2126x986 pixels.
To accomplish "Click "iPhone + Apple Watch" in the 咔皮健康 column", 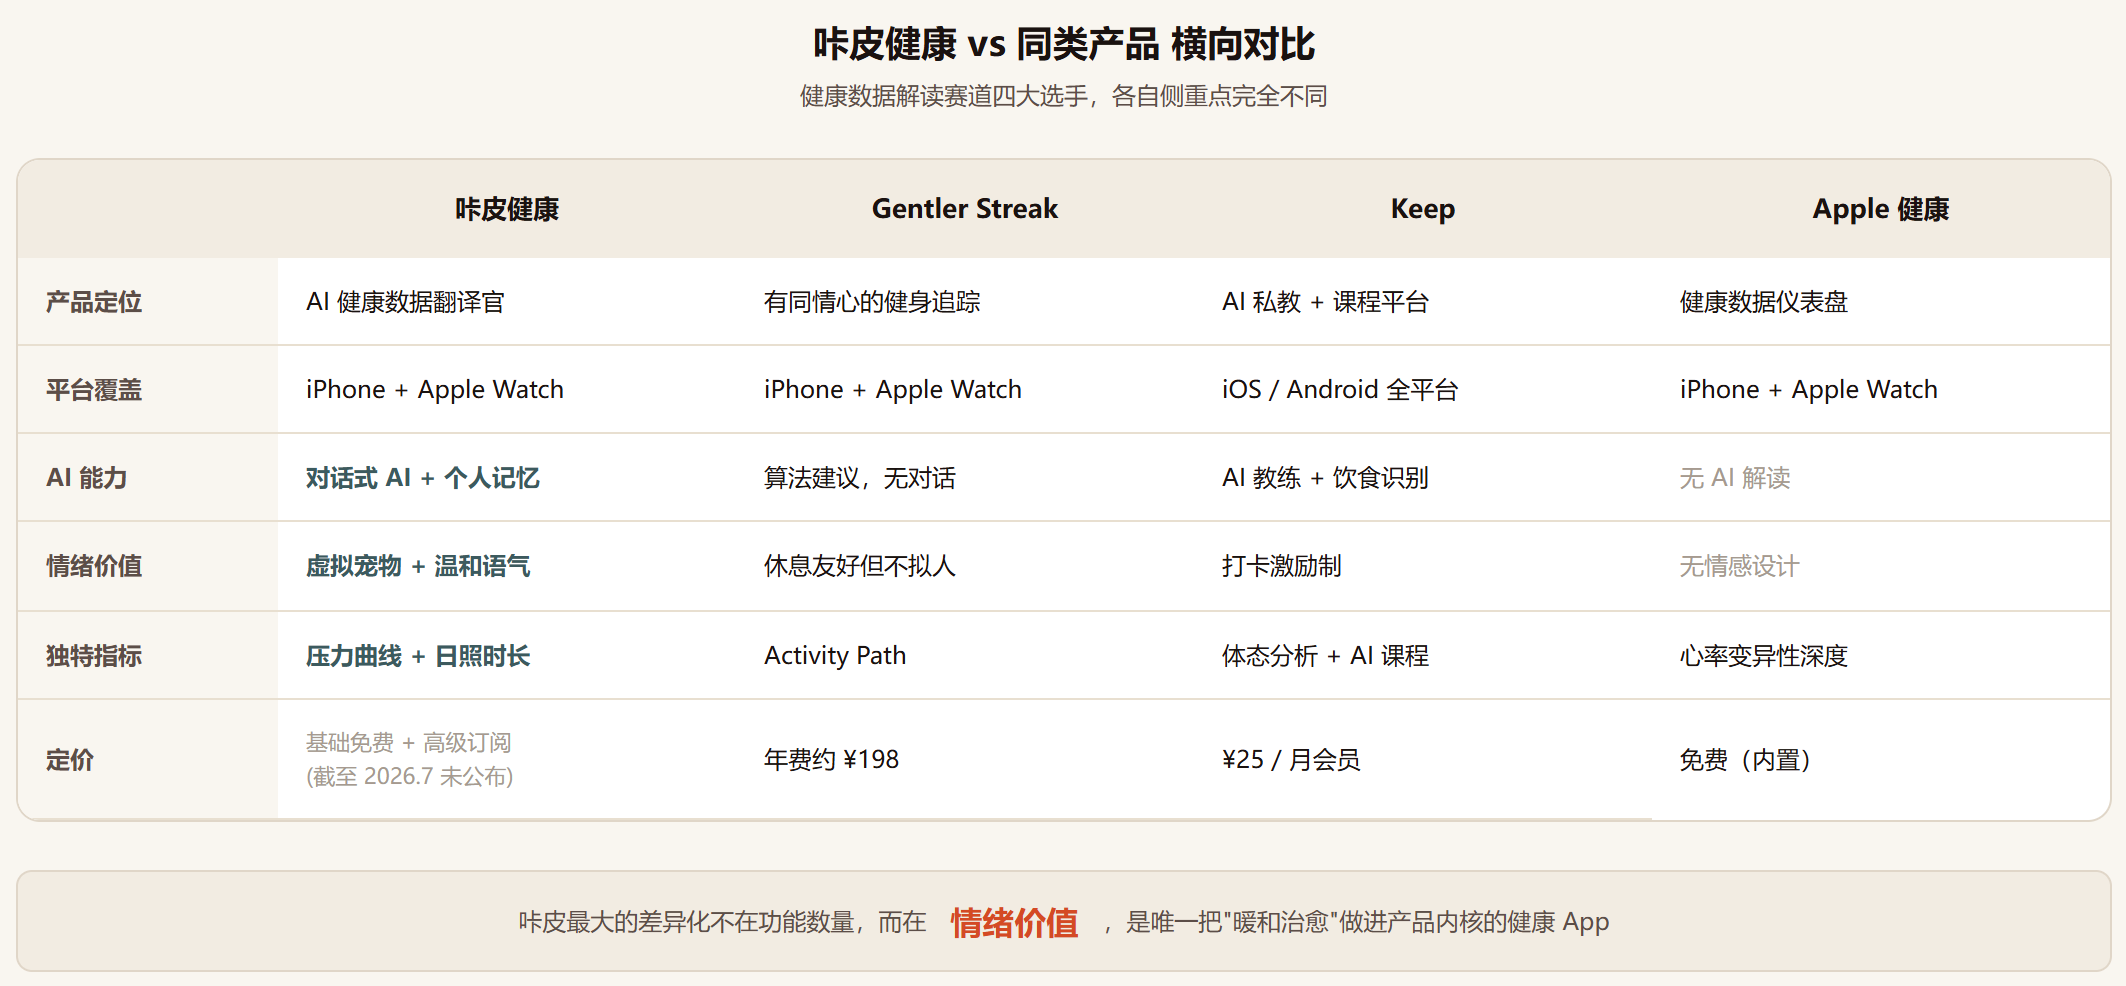I will click(435, 390).
